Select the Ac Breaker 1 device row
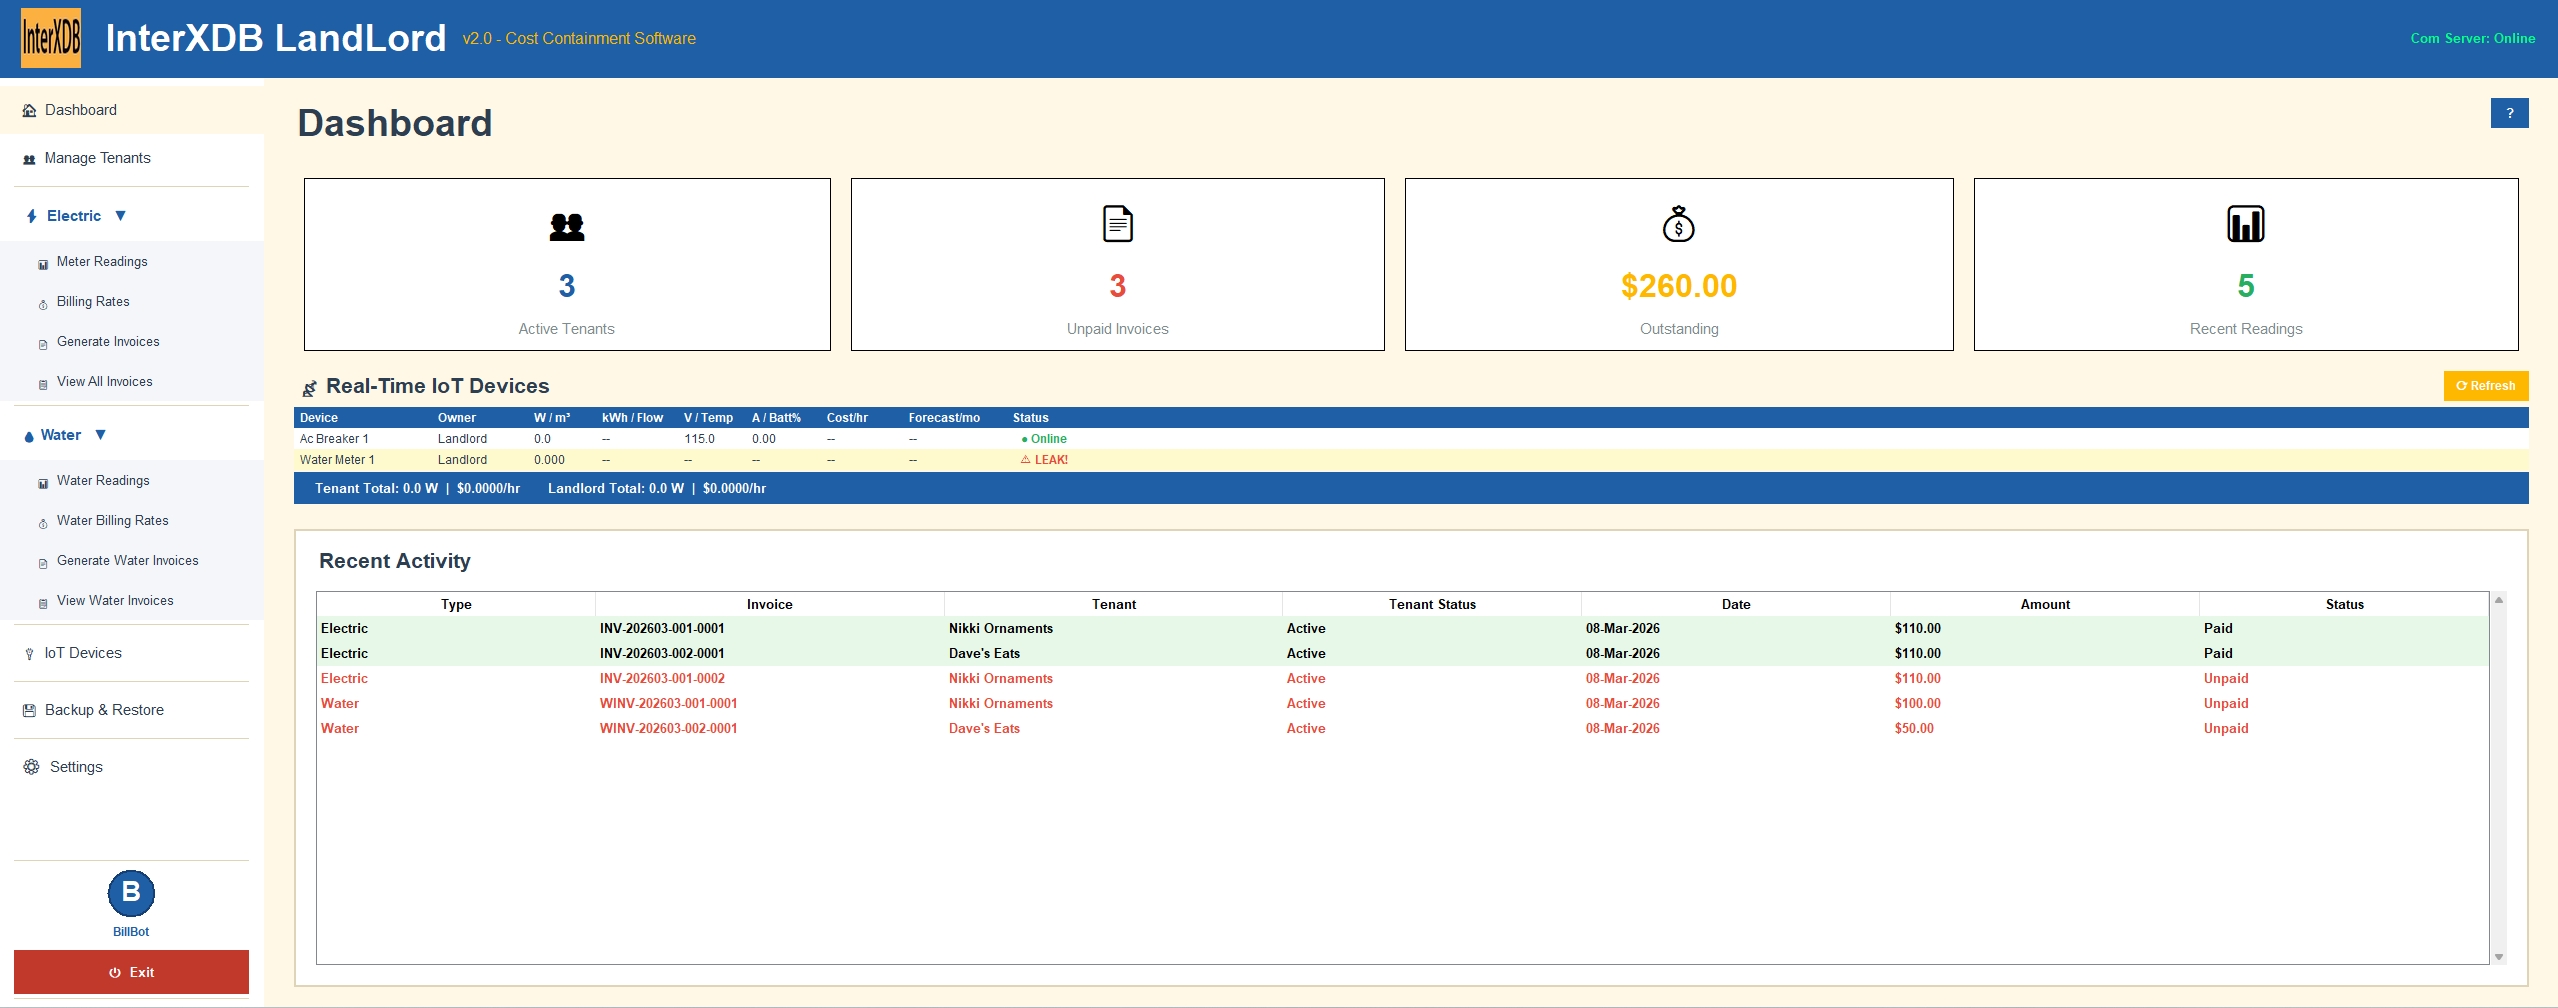The image size is (2558, 1008). tap(1411, 439)
